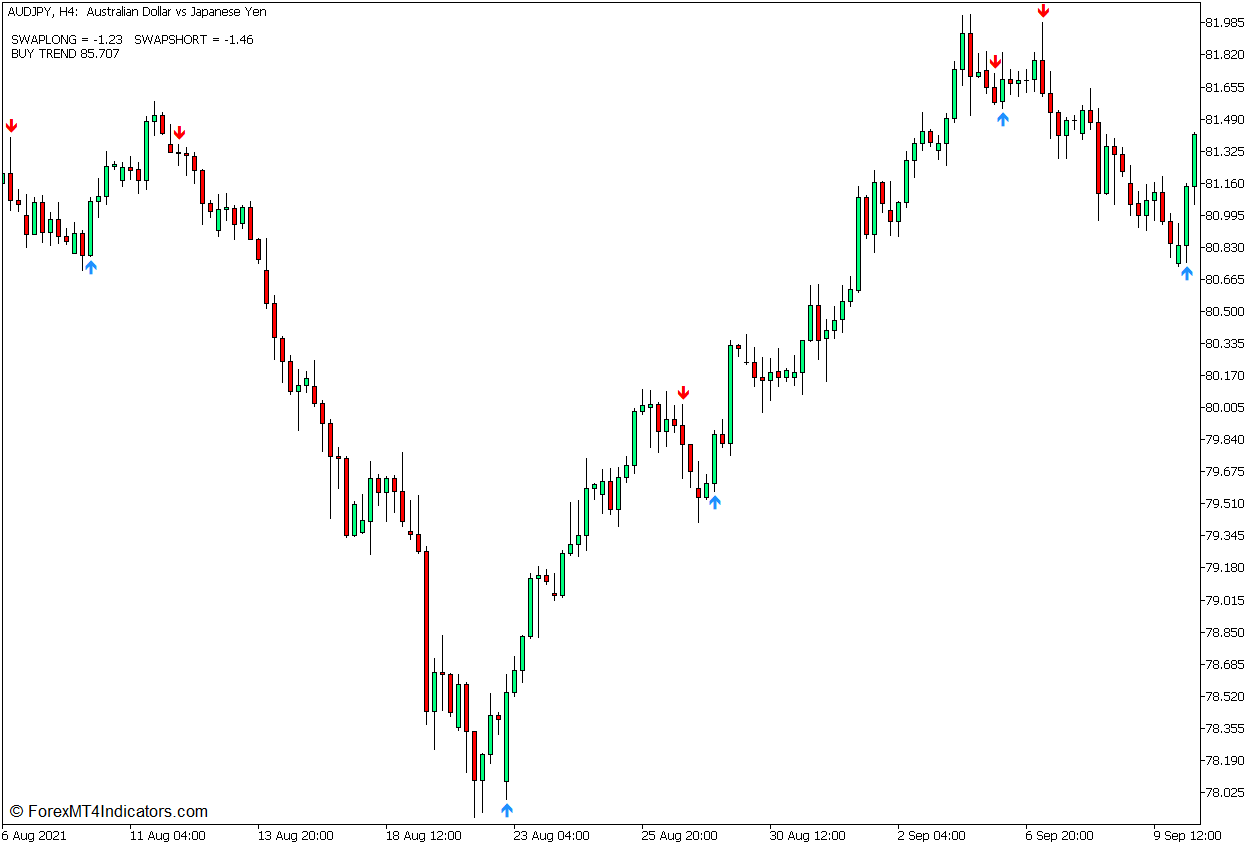The width and height of the screenshot is (1256, 848).
Task: Select the red down arrow above the 25 Aug swing high
Action: 684,394
